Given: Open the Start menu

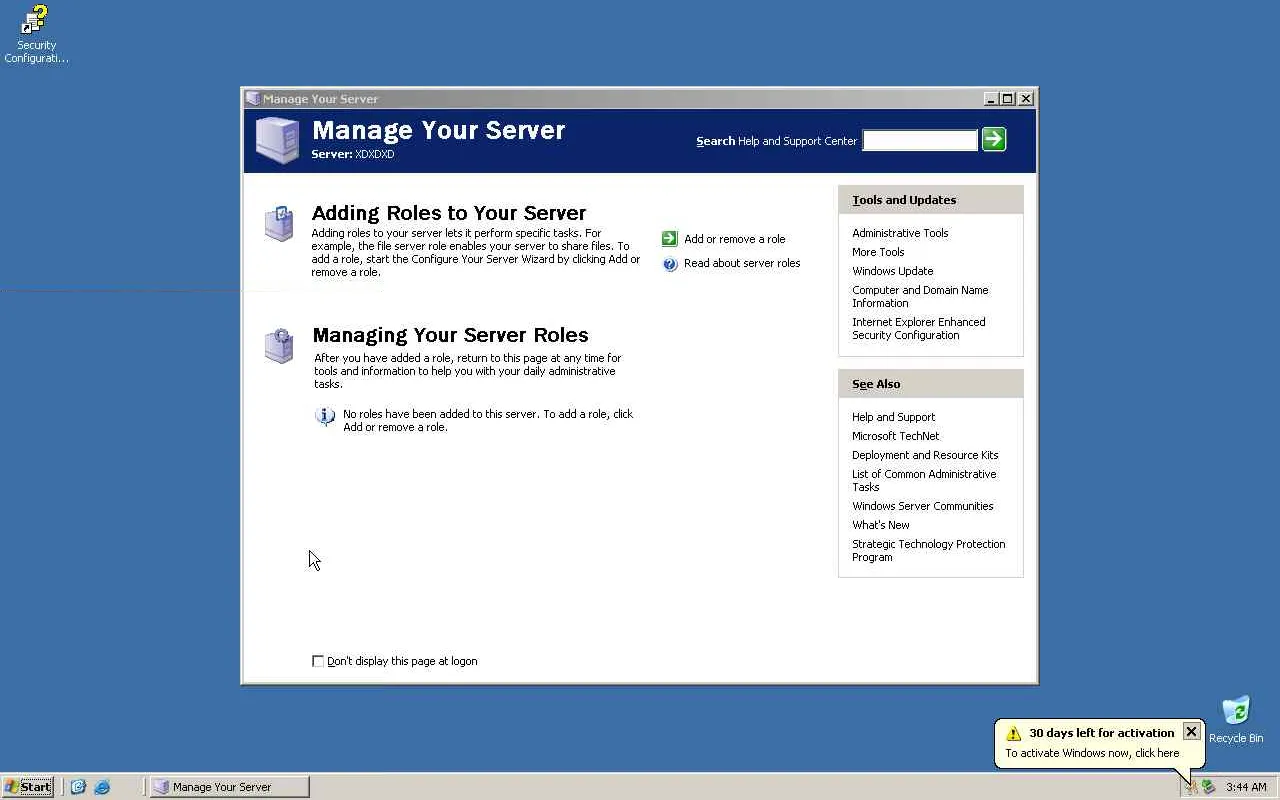Looking at the screenshot, I should [x=28, y=787].
